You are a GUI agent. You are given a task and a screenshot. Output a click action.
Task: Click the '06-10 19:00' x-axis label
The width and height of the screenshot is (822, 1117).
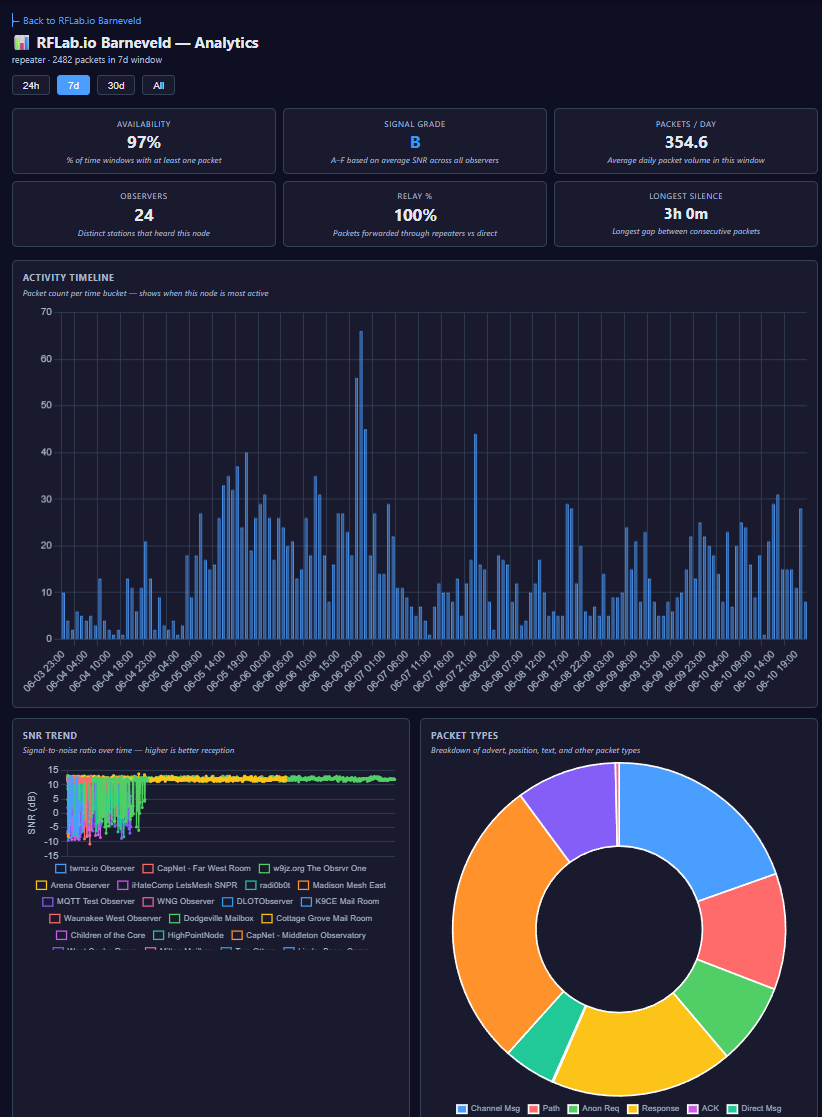pyautogui.click(x=778, y=671)
